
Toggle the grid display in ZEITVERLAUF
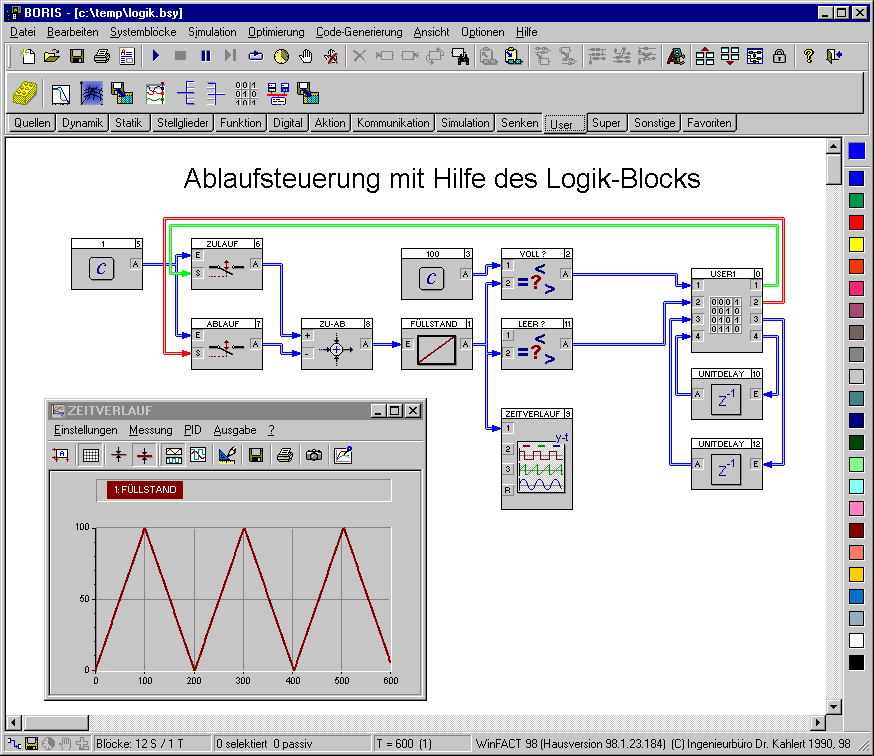[x=90, y=455]
